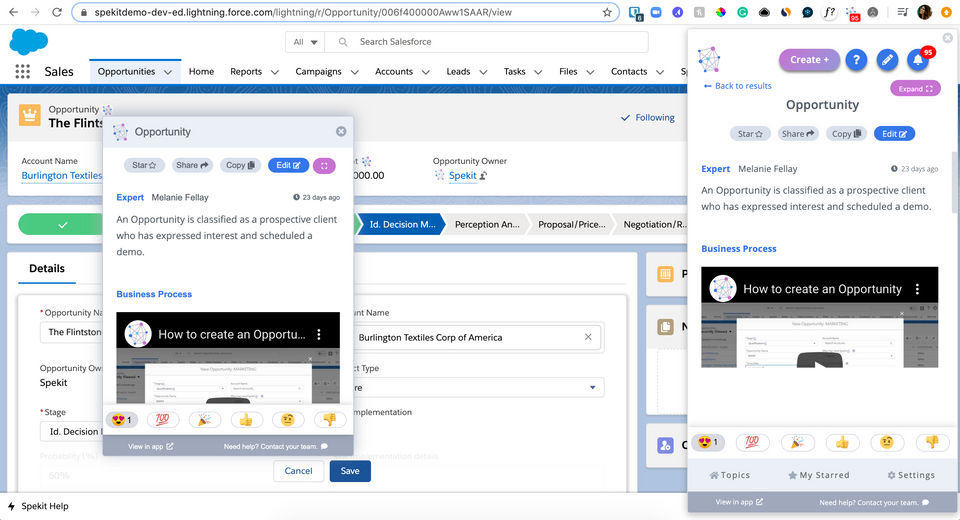Expand the Opportunities tab dropdown arrow
Screen dimensions: 960x520
tap(168, 72)
